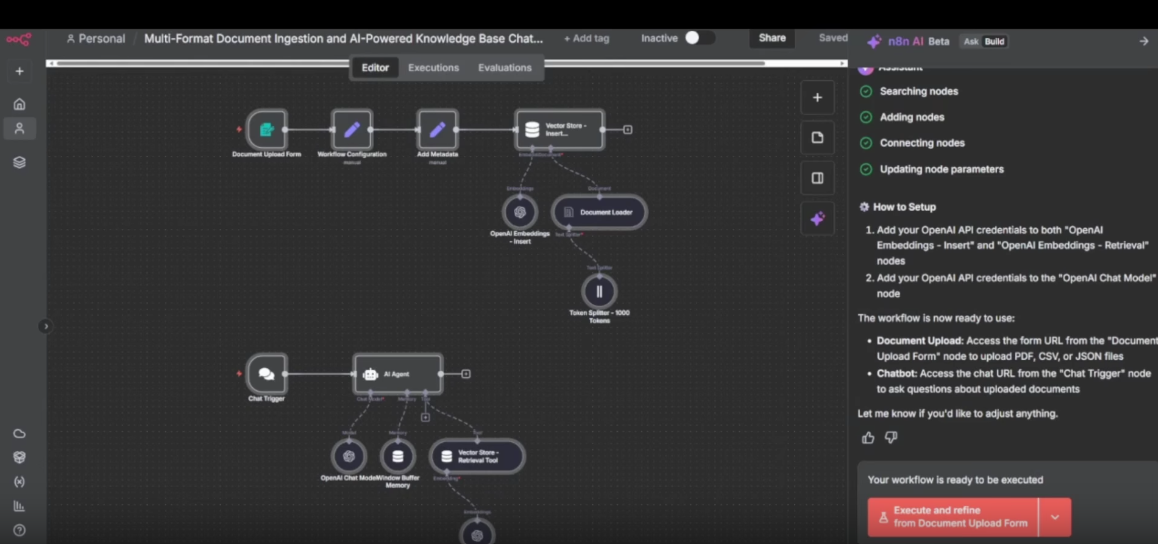This screenshot has width=1158, height=544.
Task: Open the home icon in sidebar
Action: [19, 104]
